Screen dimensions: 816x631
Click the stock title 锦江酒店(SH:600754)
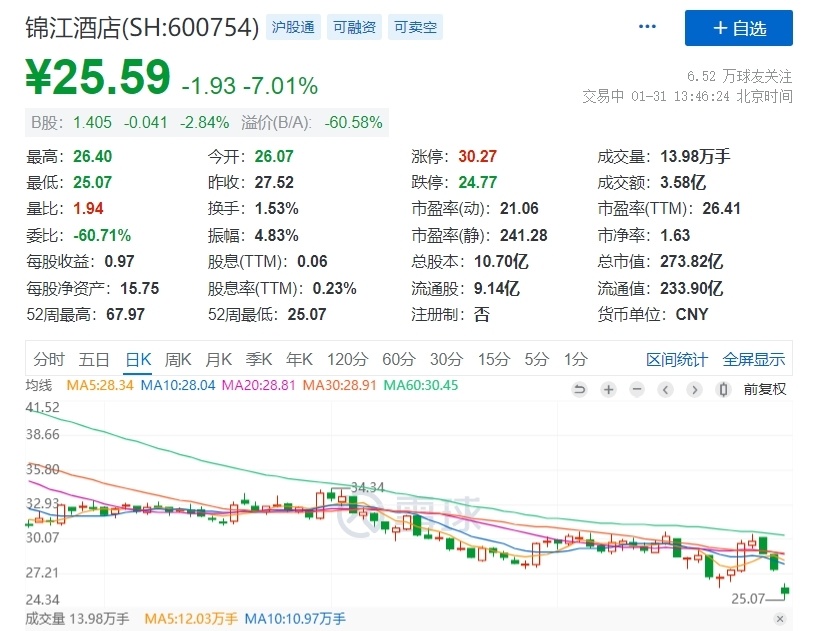(142, 27)
